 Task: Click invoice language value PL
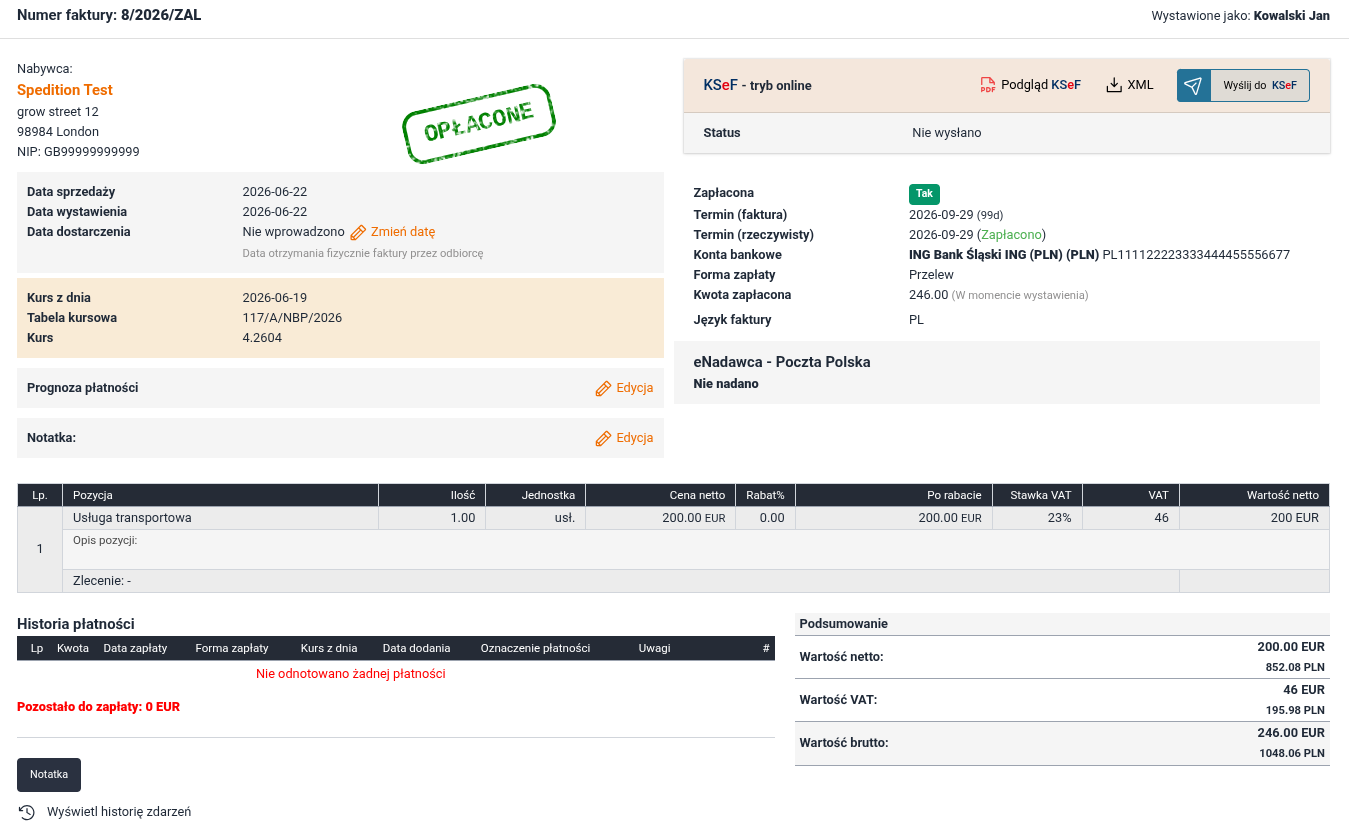tap(916, 320)
